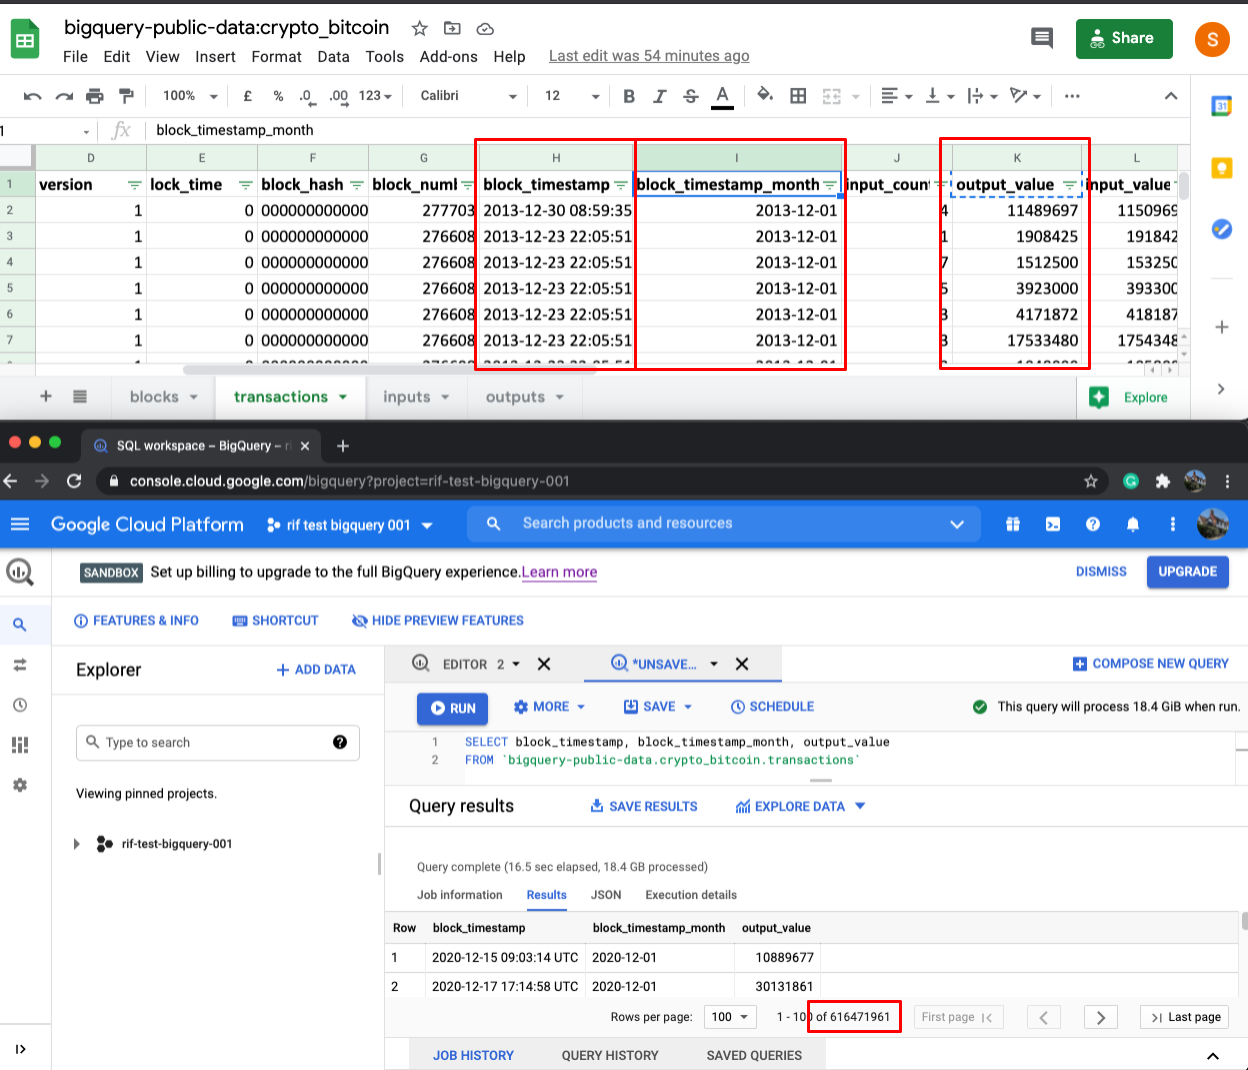Toggle filter on version column
This screenshot has height=1070, width=1248.
pyautogui.click(x=134, y=185)
